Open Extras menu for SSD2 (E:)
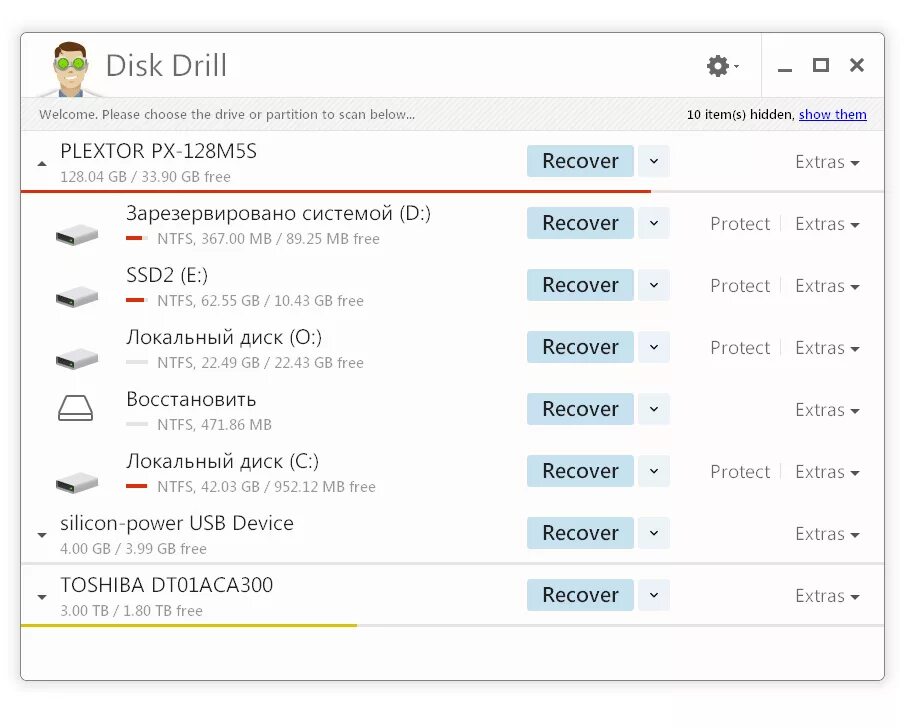 [x=827, y=286]
